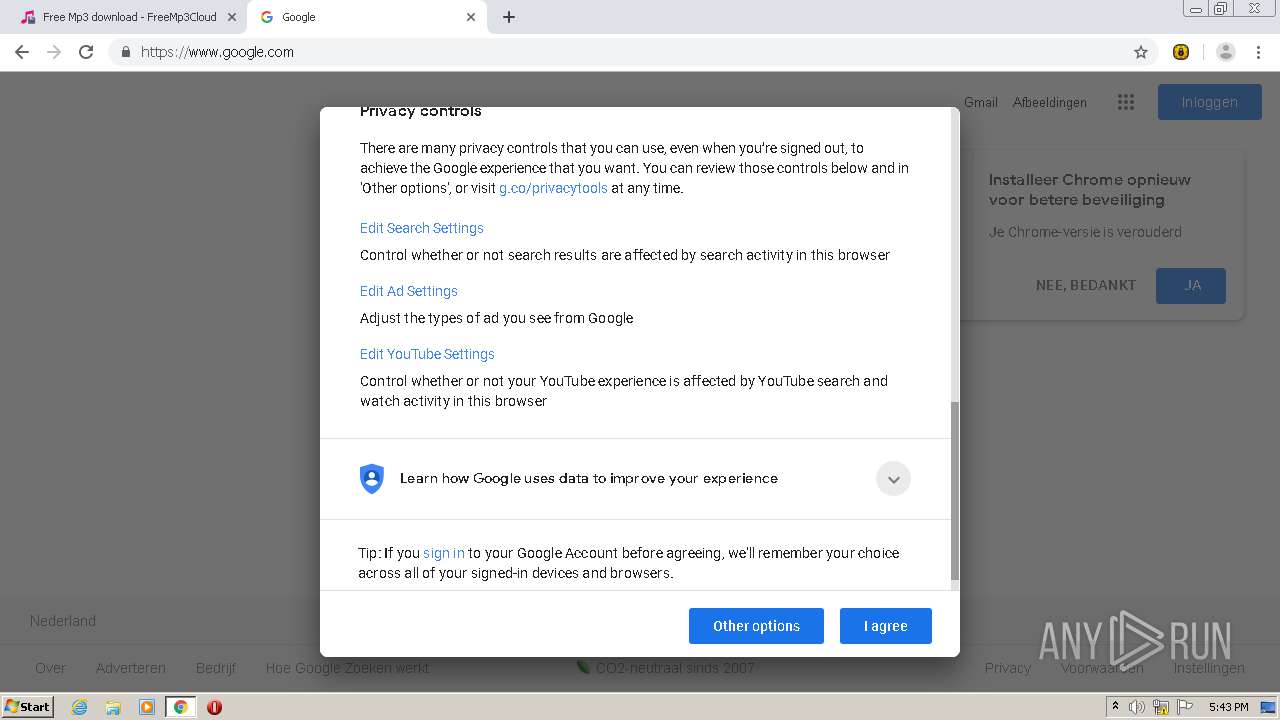Open the Over footer link
Viewport: 1280px width, 720px height.
[x=50, y=668]
